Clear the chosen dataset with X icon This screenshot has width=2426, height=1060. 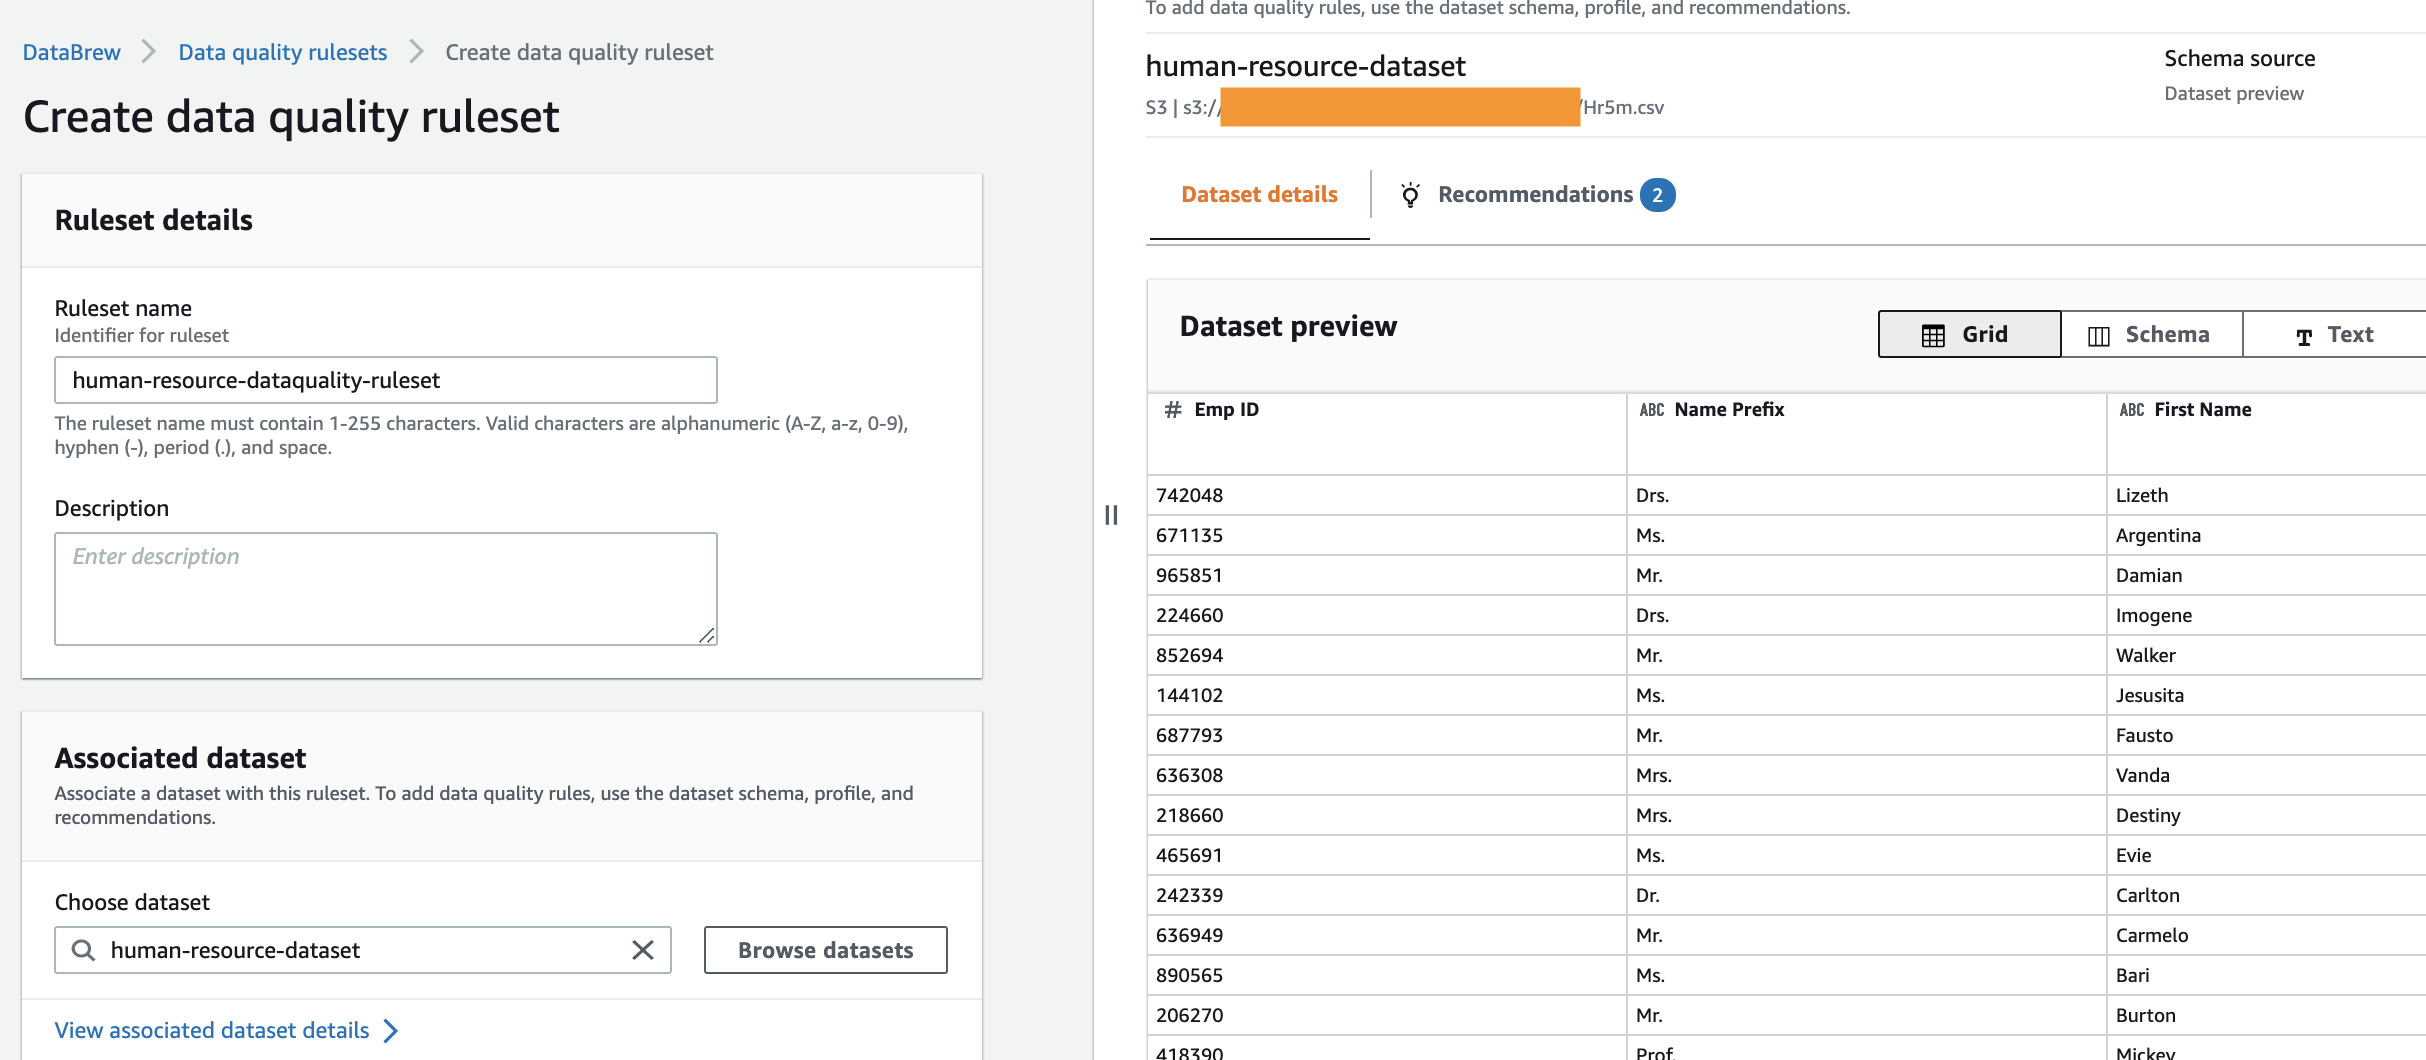(x=643, y=950)
